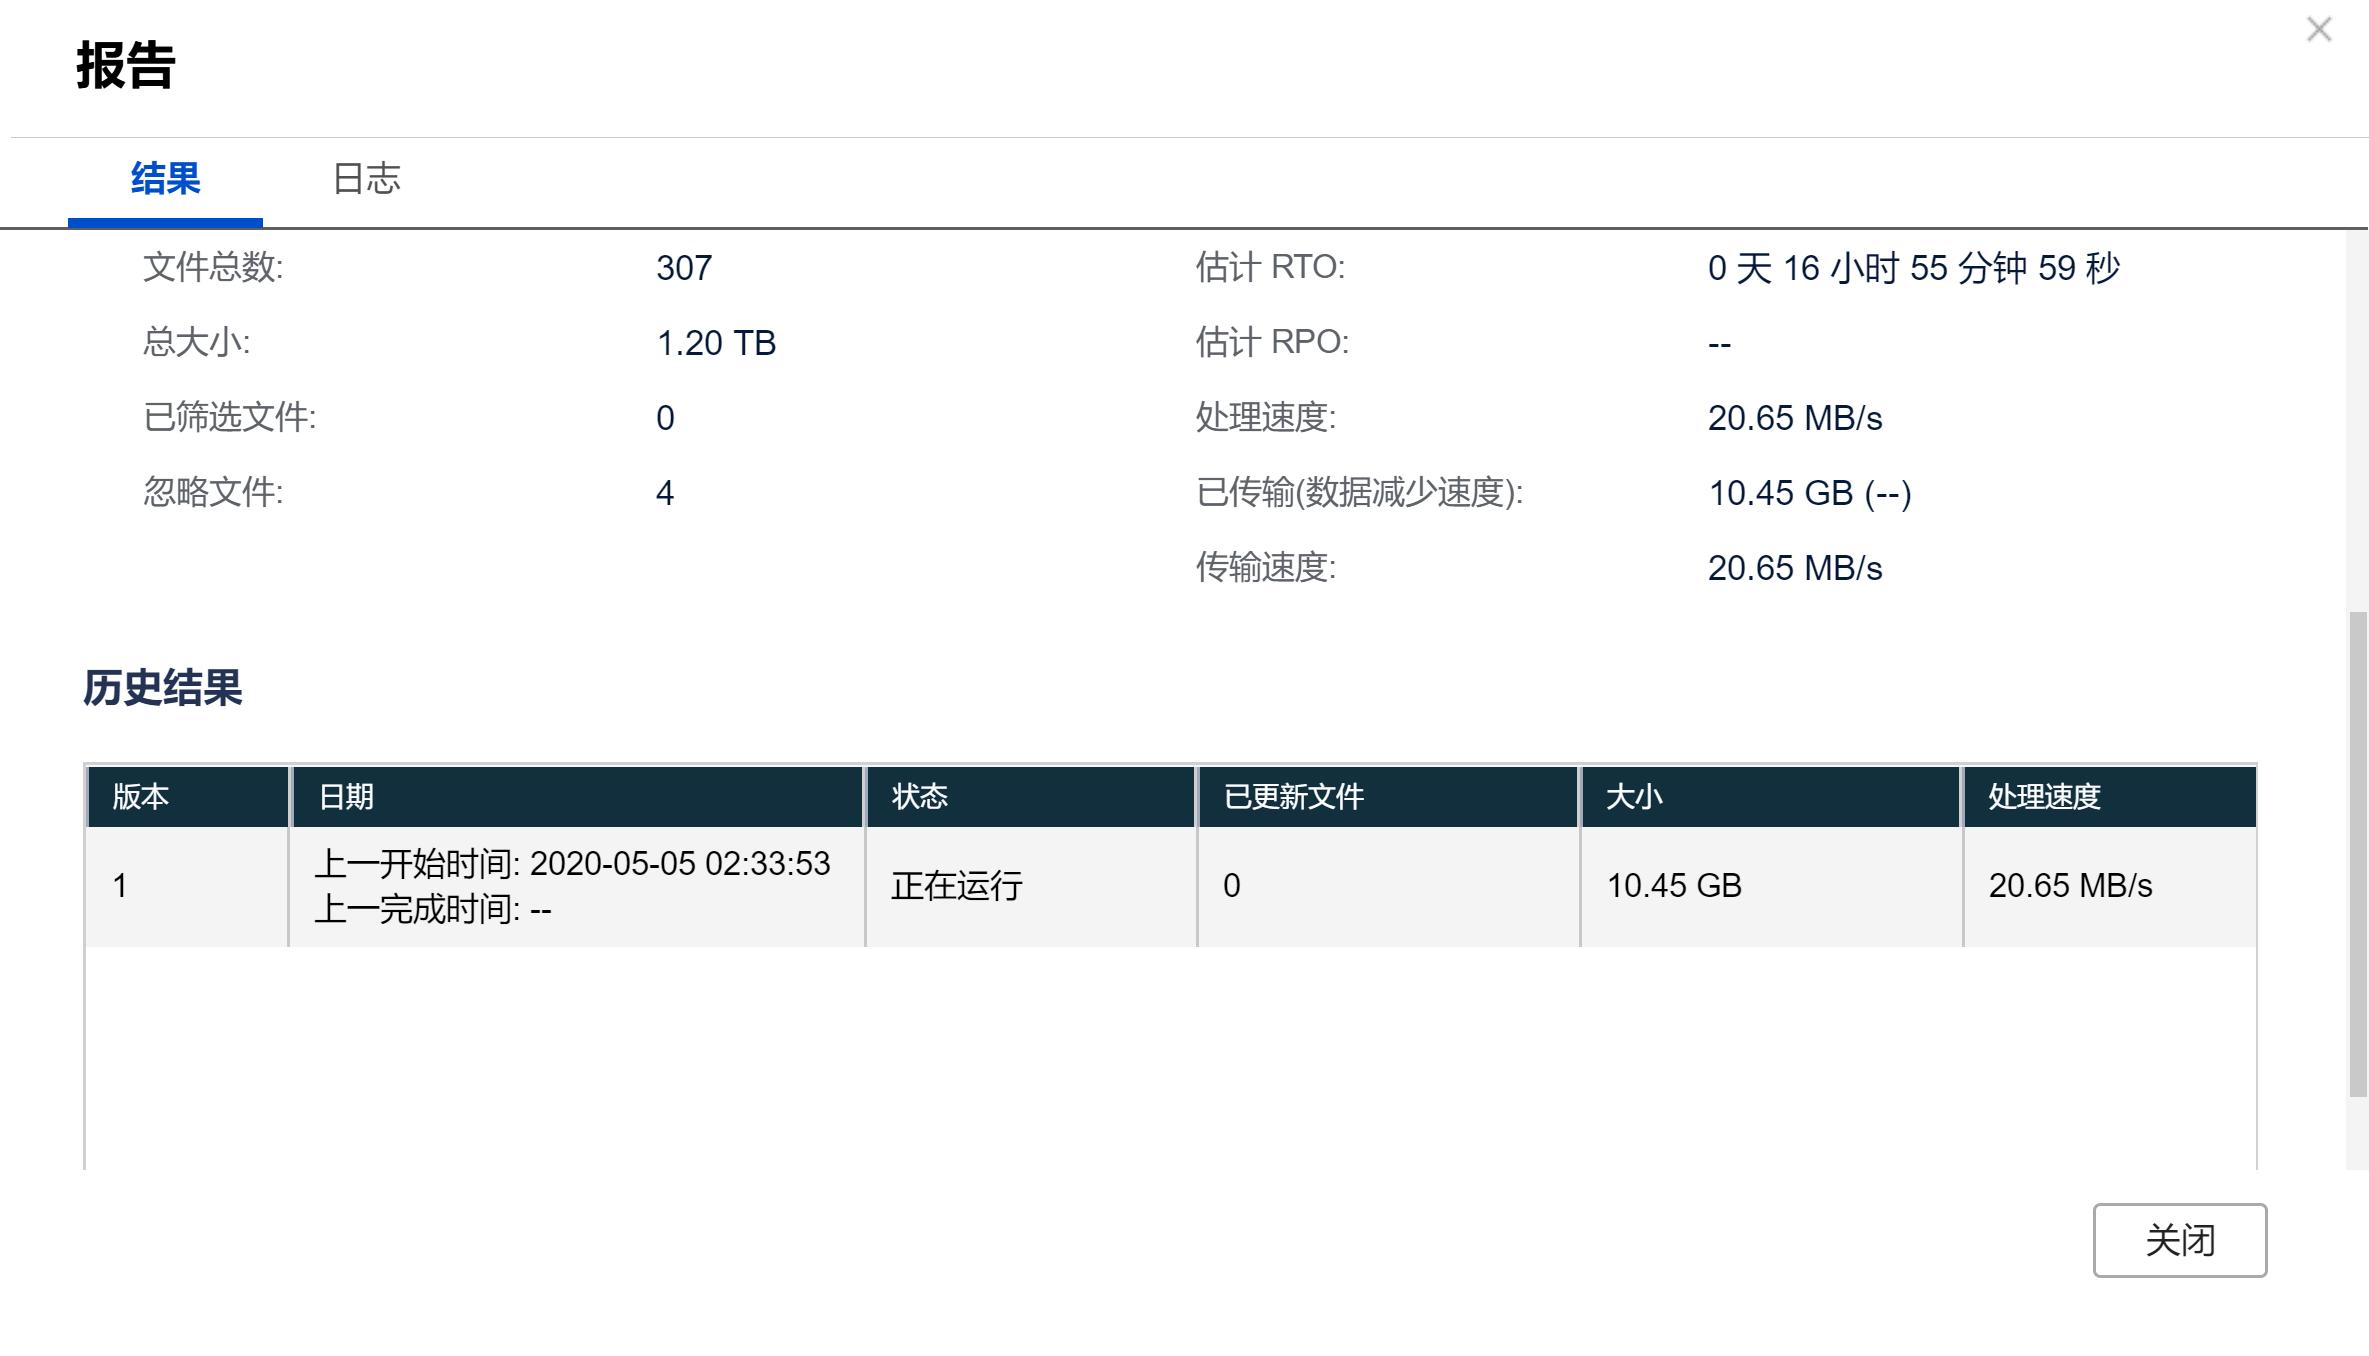Image resolution: width=2369 pixels, height=1356 pixels.
Task: Click the 状态 column header
Action: click(920, 797)
